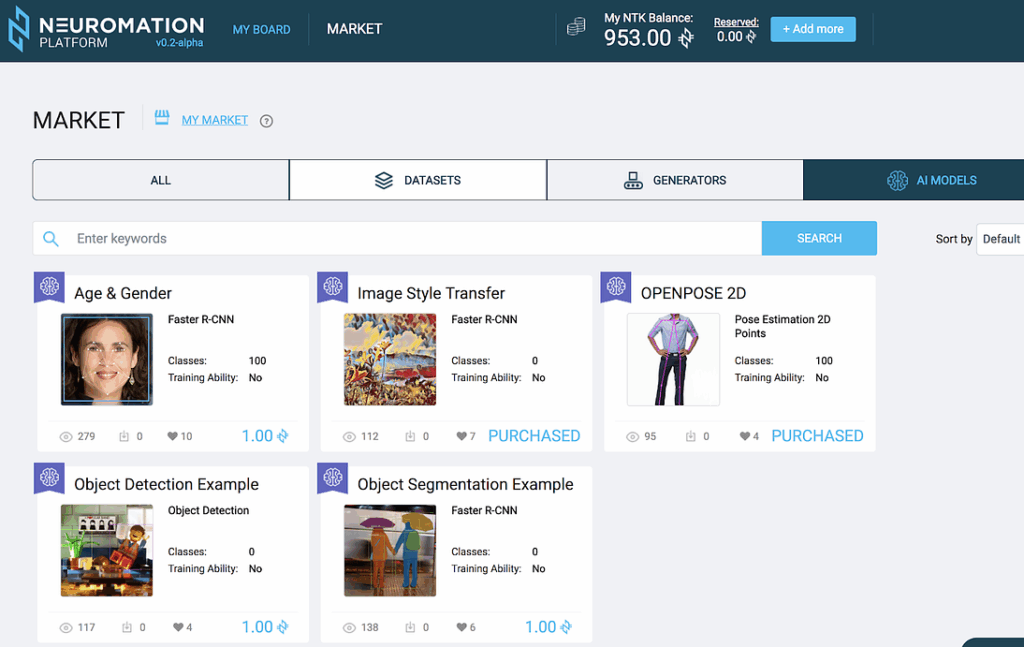Switch to the Datasets tab

(x=418, y=180)
